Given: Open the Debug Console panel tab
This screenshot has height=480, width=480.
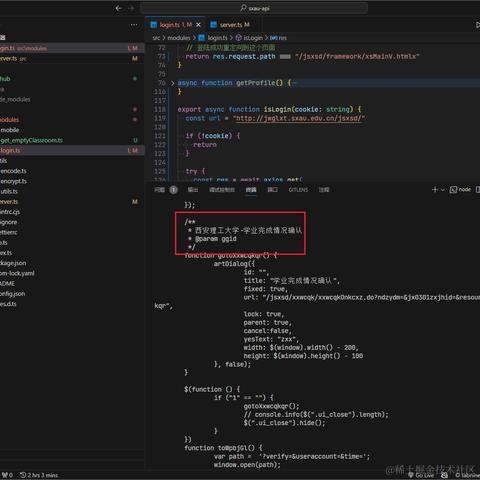Looking at the screenshot, I should (222, 190).
